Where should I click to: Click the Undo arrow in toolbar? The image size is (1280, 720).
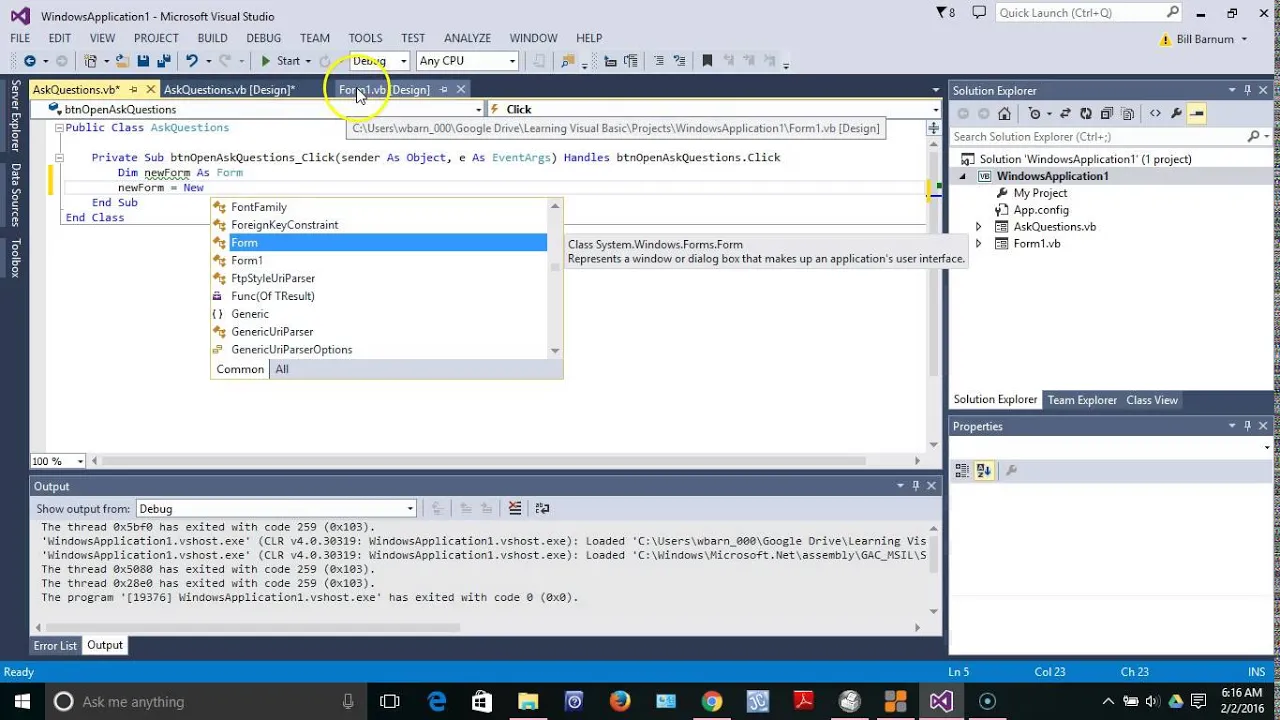(192, 61)
